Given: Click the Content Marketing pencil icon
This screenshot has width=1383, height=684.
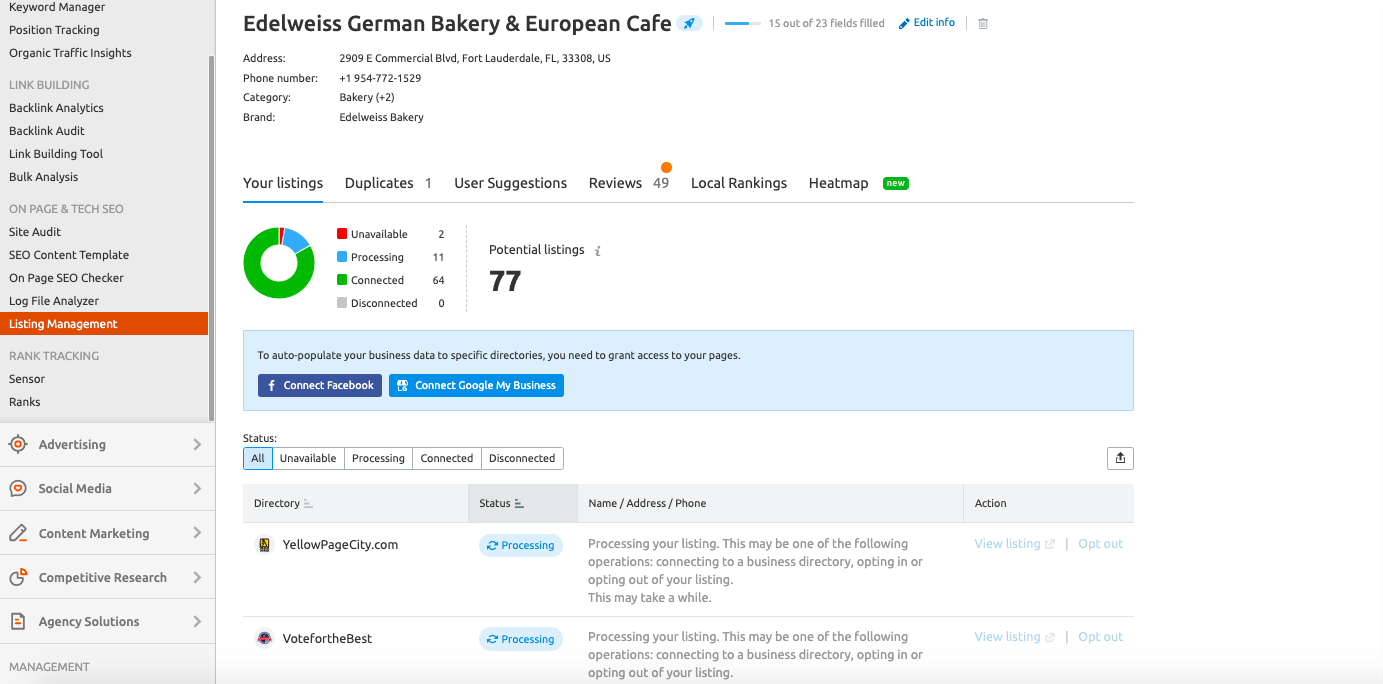Looking at the screenshot, I should click(x=18, y=533).
